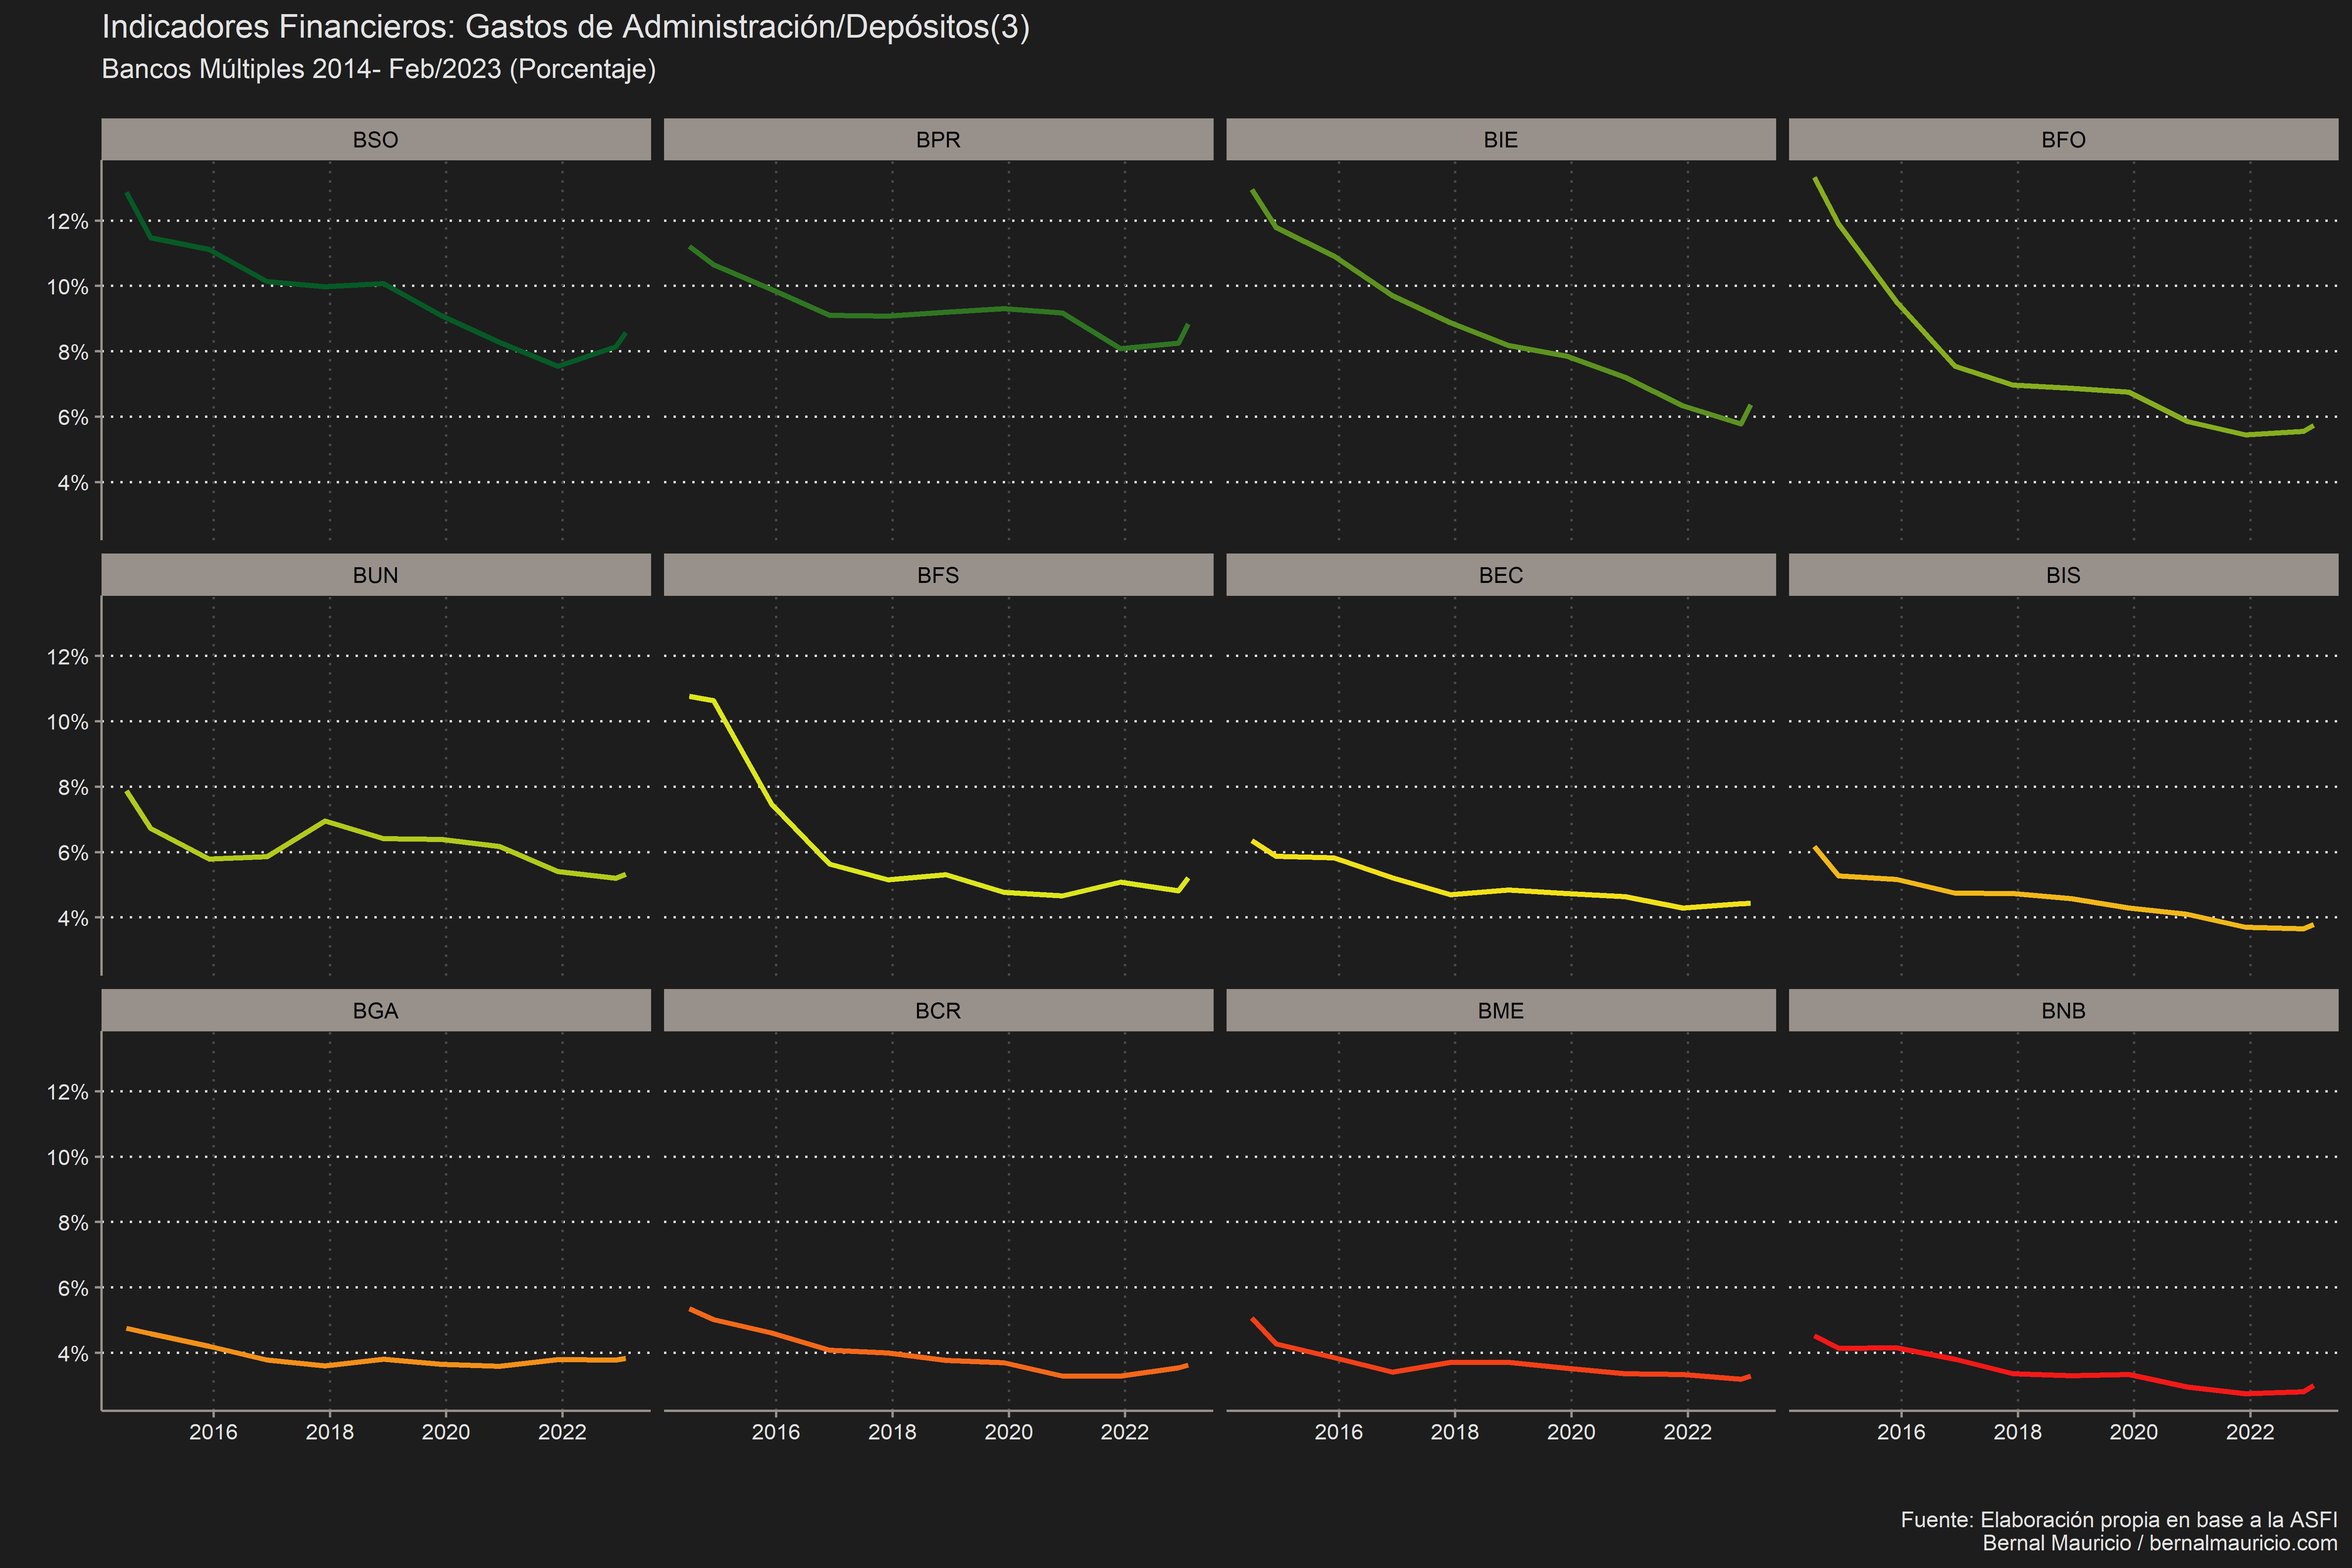Click the 2022 x-axis label under BCR

pyautogui.click(x=1125, y=1432)
